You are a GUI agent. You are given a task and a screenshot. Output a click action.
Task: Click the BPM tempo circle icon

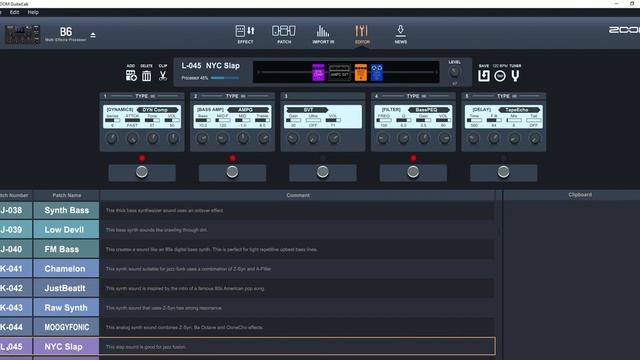500,76
